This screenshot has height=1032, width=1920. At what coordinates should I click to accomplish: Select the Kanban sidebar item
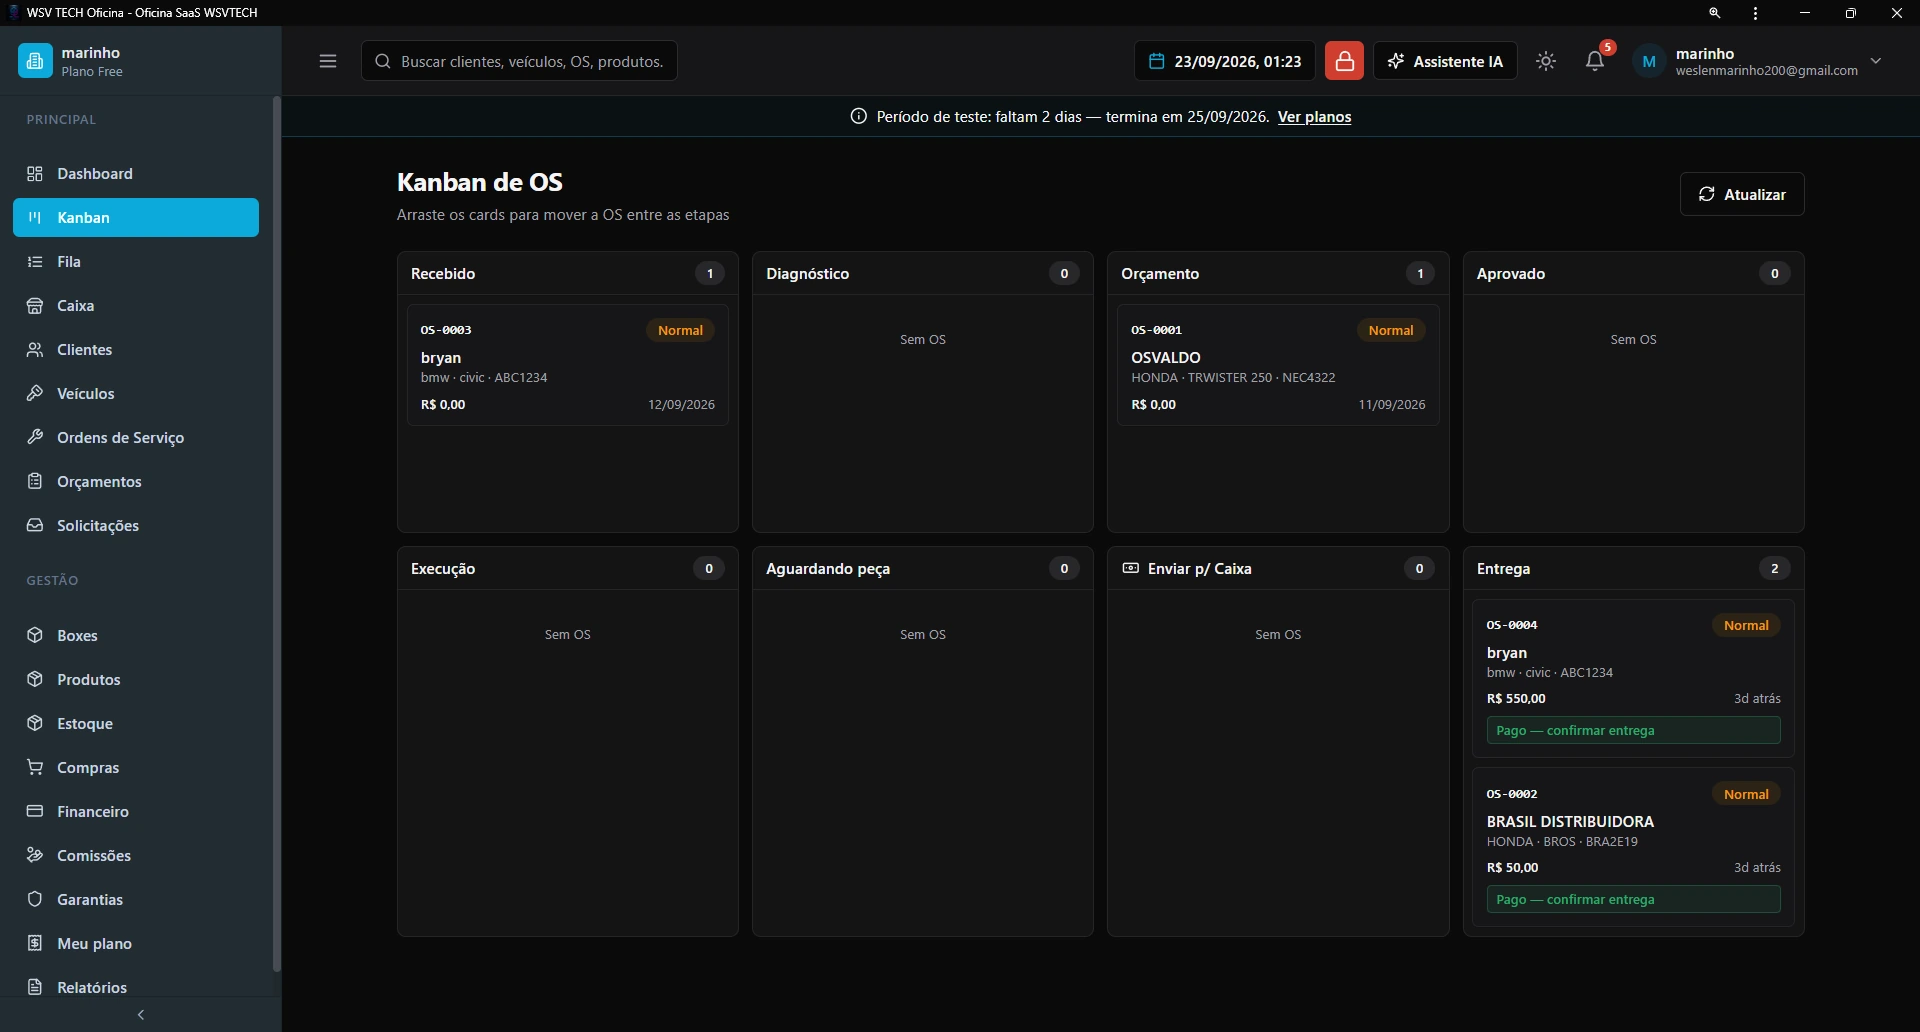coord(136,218)
